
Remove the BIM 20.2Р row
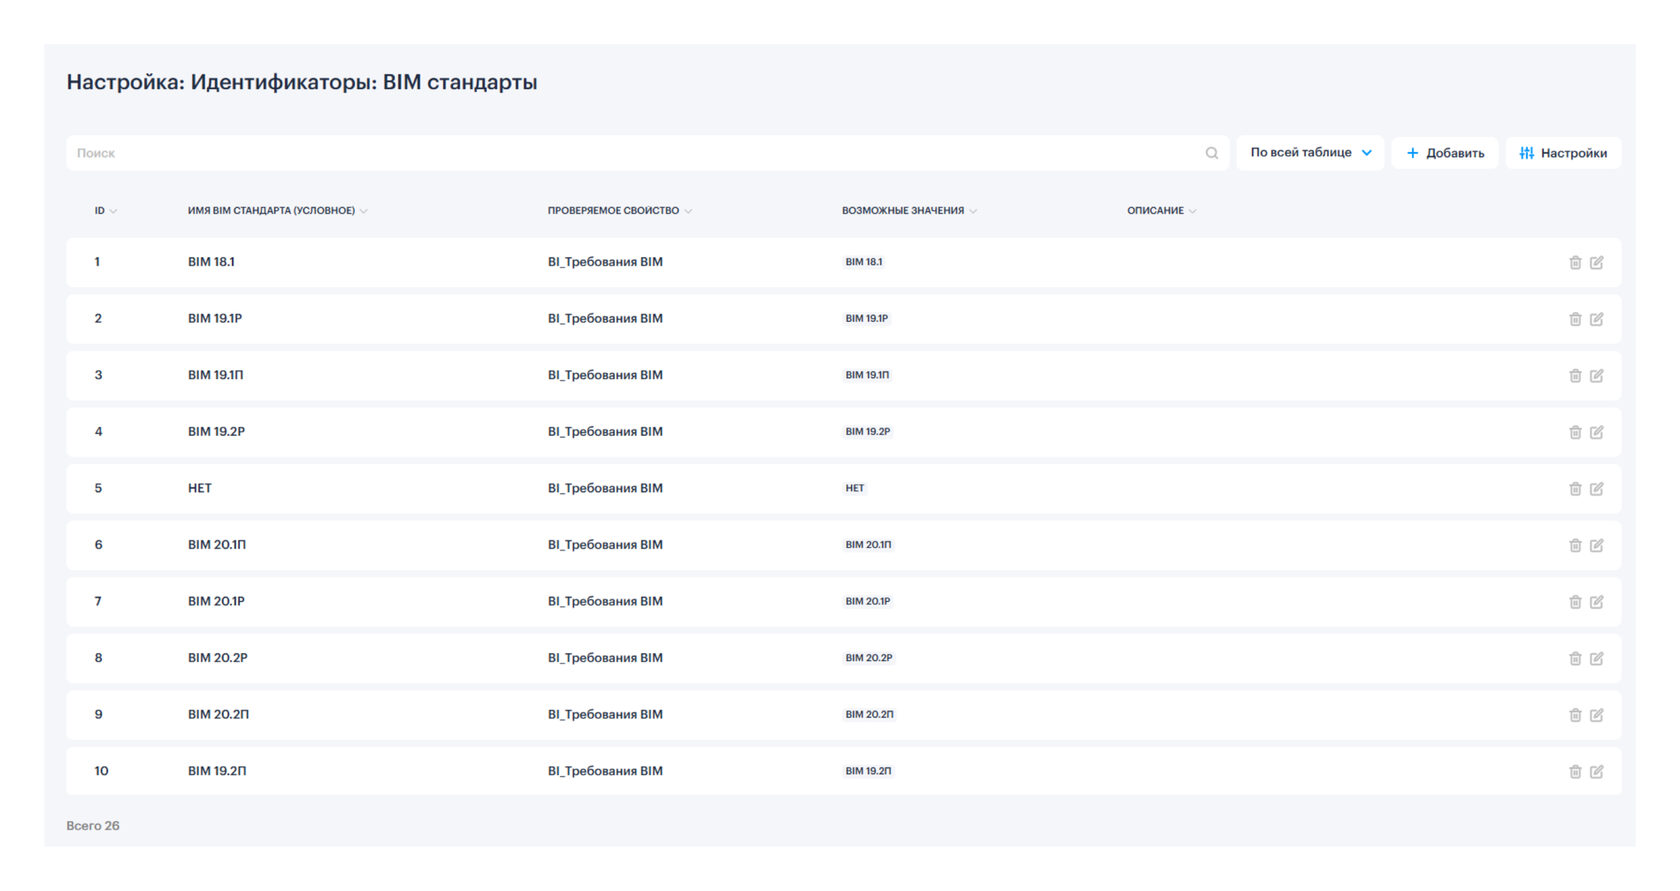[1575, 659]
